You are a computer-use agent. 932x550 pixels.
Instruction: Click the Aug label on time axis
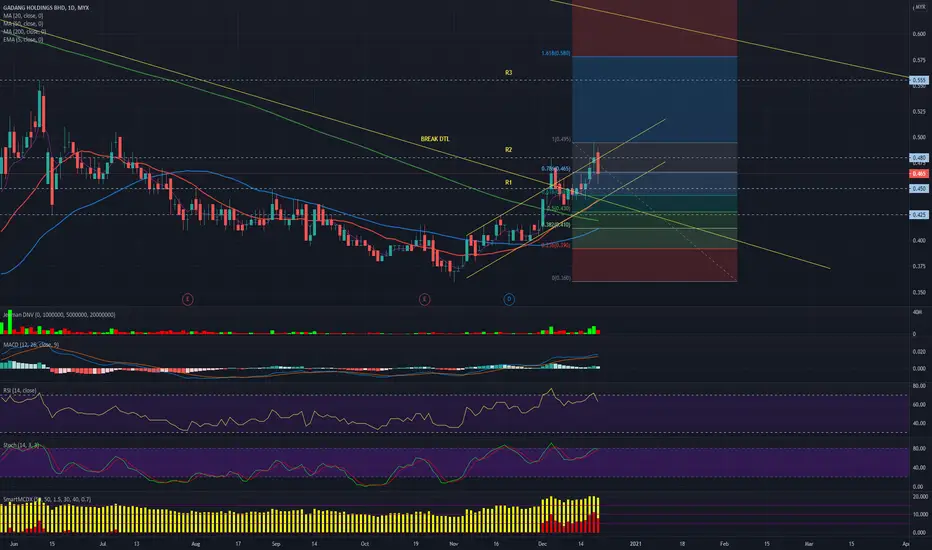pos(196,544)
